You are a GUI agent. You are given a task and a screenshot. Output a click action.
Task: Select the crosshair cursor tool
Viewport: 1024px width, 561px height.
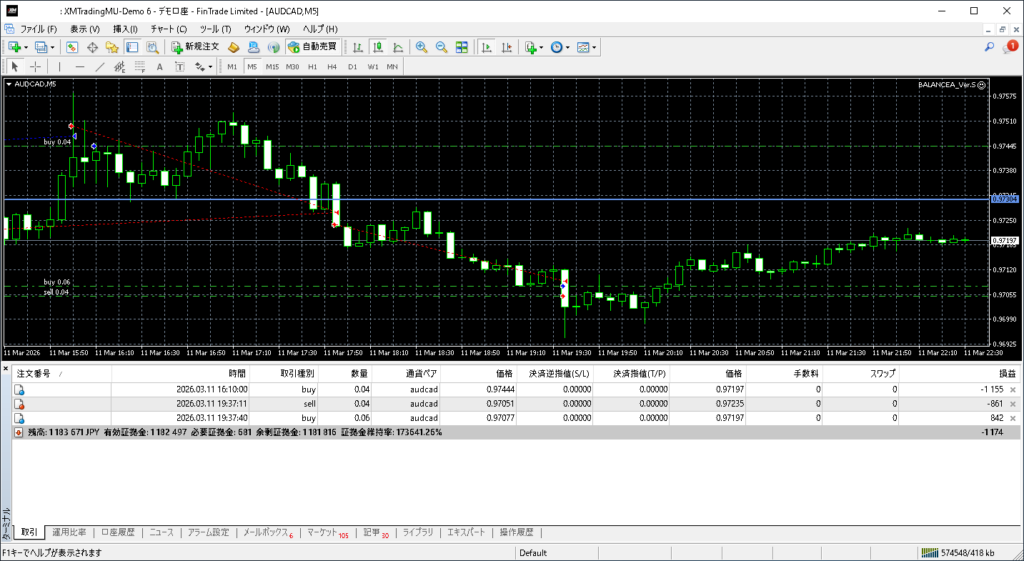[35, 66]
